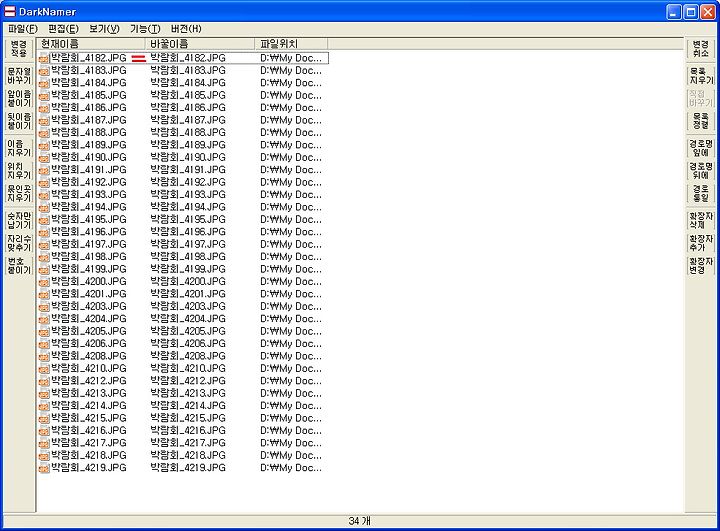
Task: Click the file icon beside 박람회_4197.JPG
Action: pos(44,244)
